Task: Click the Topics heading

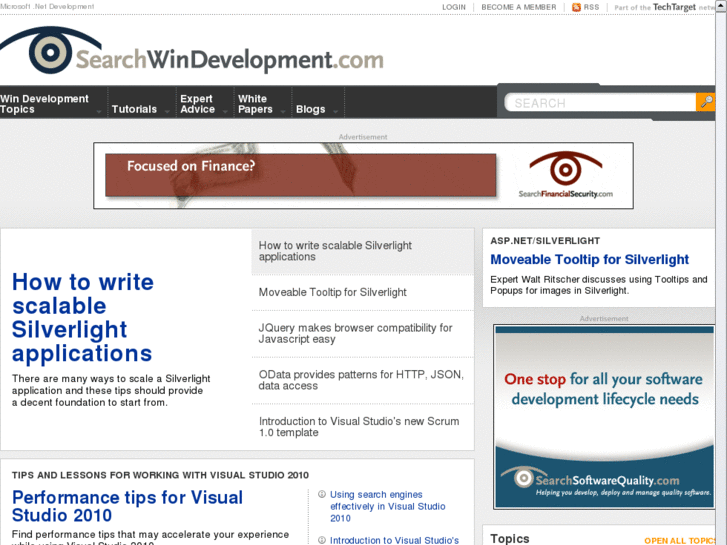Action: coord(510,539)
